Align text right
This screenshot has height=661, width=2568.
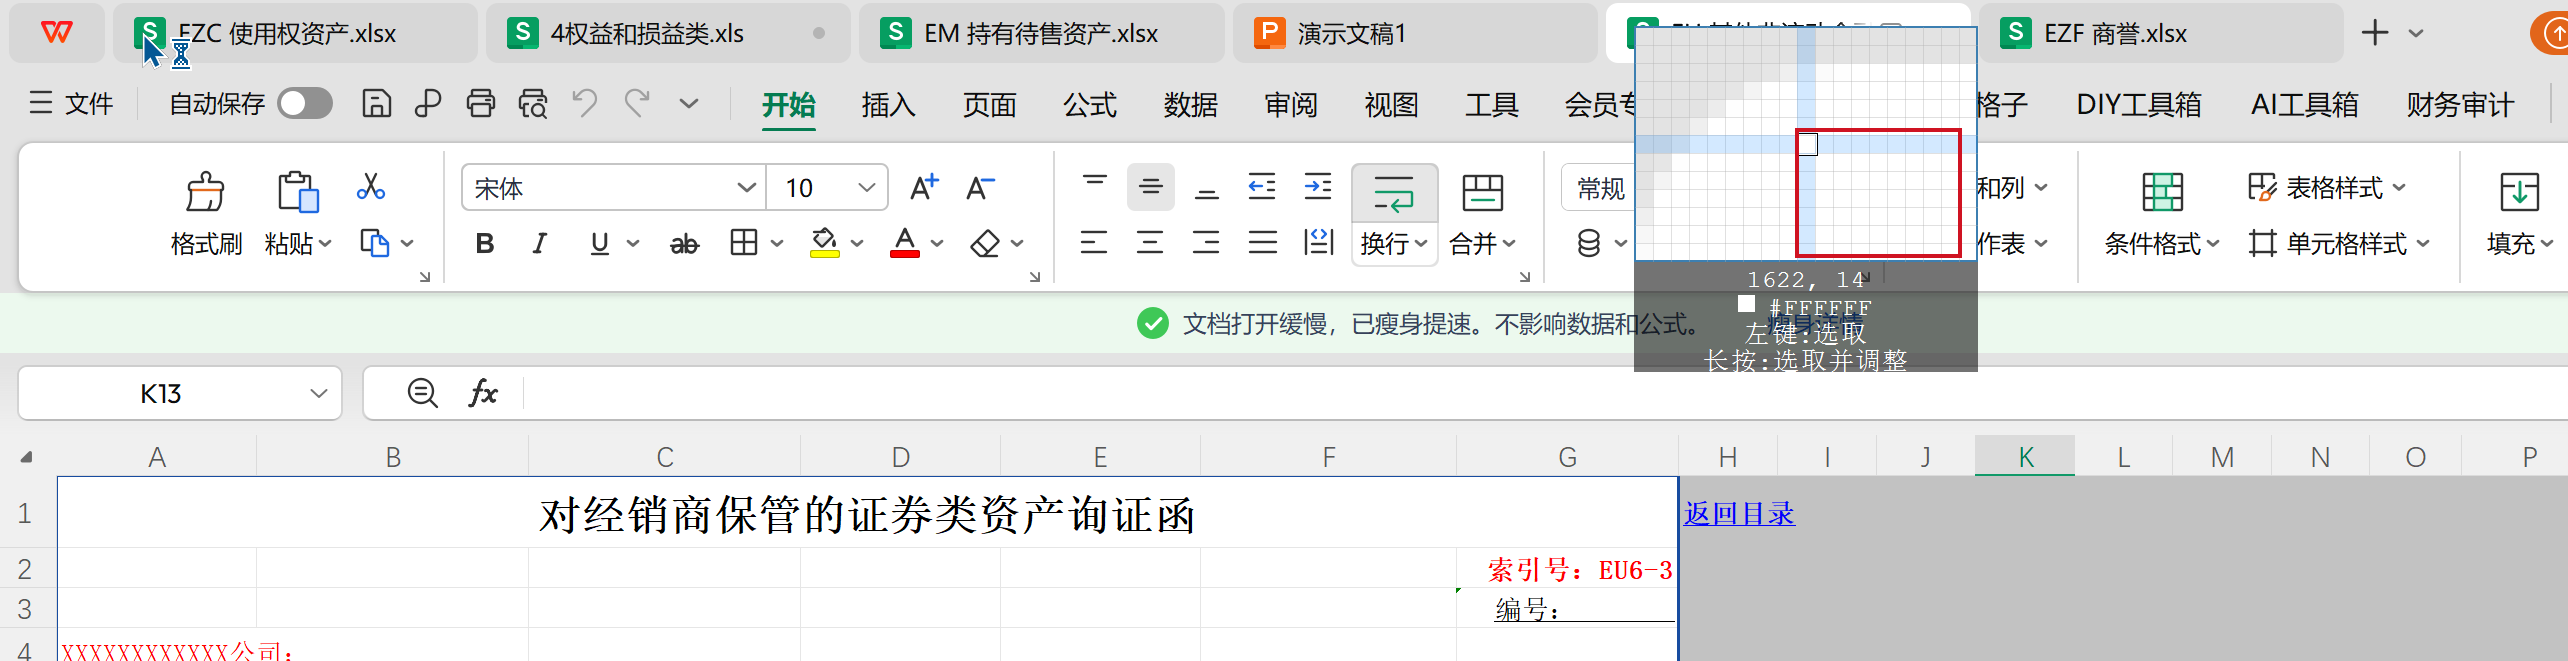coord(1206,242)
